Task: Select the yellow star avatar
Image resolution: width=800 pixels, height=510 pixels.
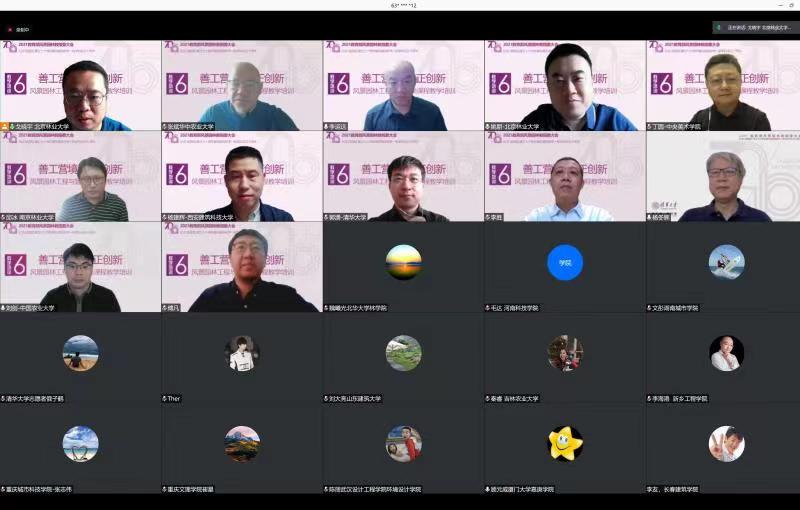Action: (x=565, y=443)
